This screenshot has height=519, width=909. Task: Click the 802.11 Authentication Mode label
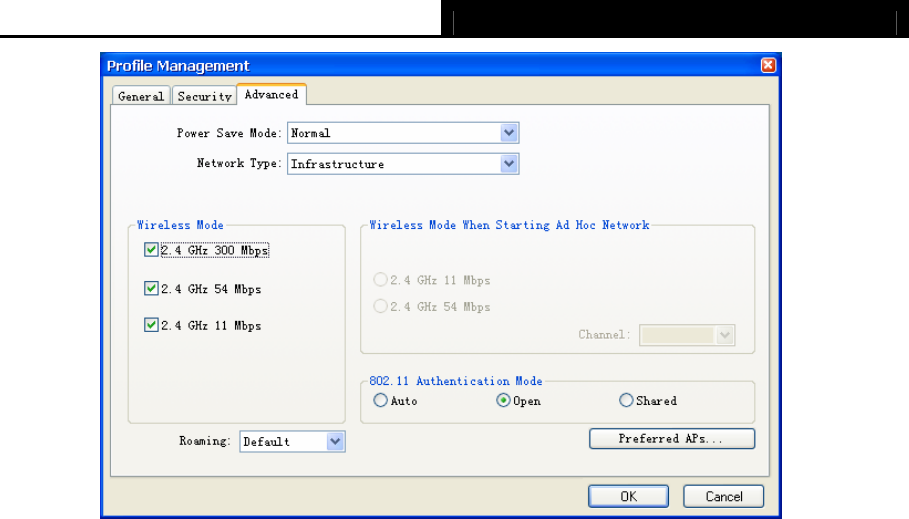coord(456,381)
